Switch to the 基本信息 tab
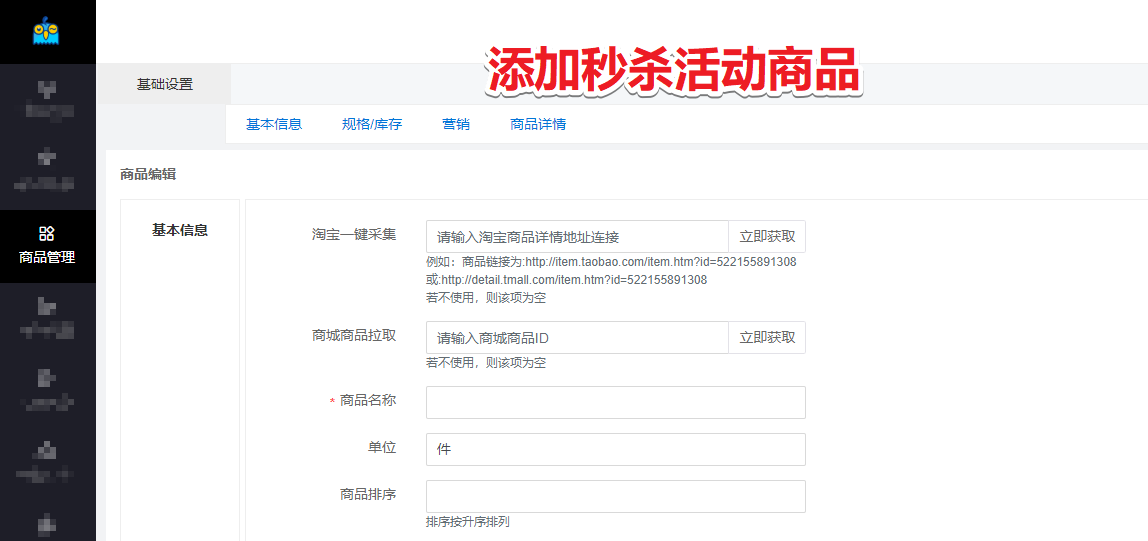The image size is (1148, 541). click(274, 124)
